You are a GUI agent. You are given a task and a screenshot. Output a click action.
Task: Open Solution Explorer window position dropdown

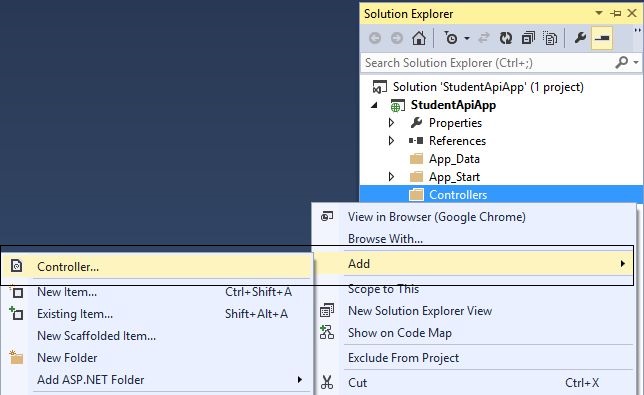click(x=599, y=13)
